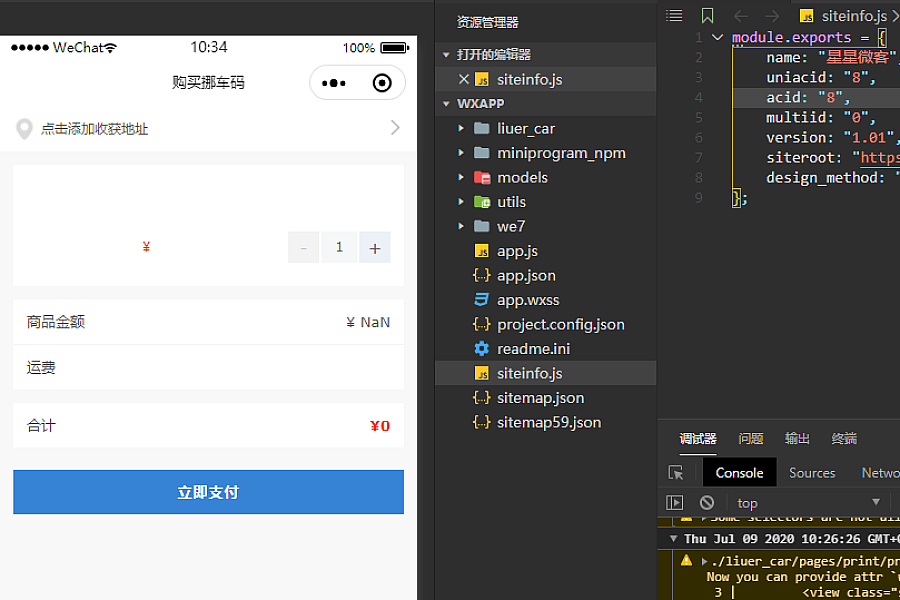Image resolution: width=900 pixels, height=600 pixels.
Task: Tap the location pin icon
Action: [x=24, y=129]
